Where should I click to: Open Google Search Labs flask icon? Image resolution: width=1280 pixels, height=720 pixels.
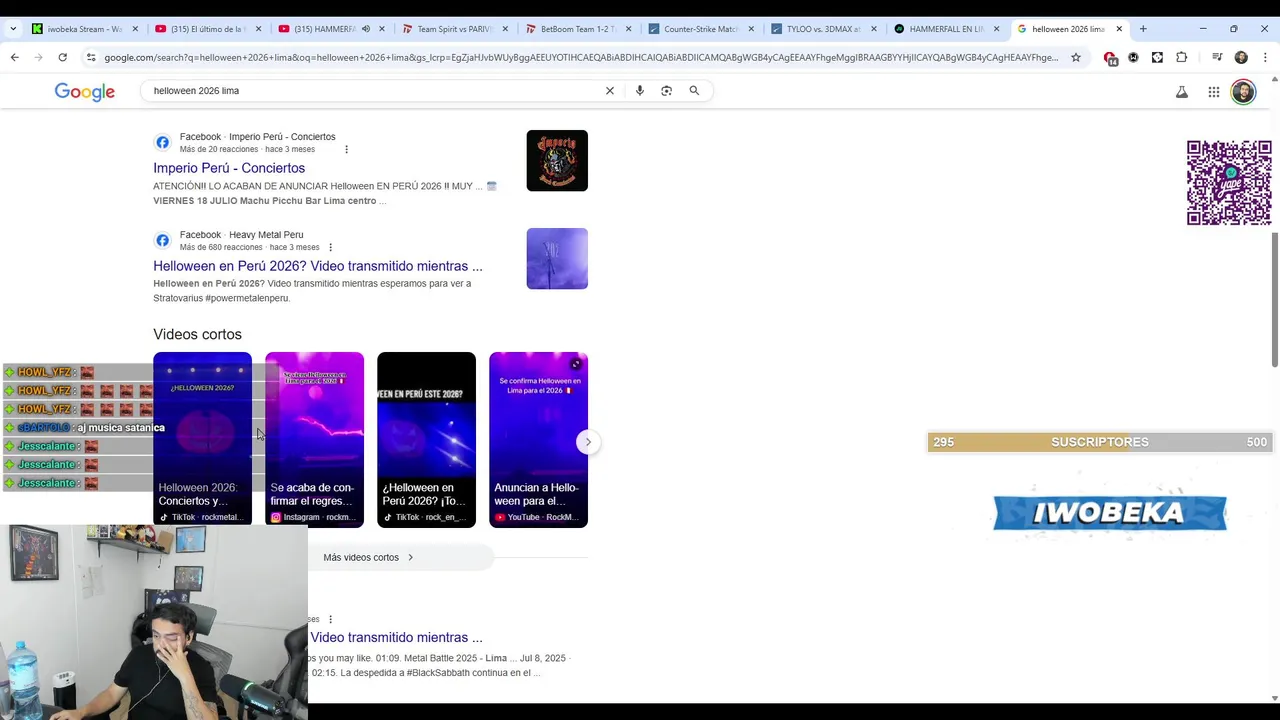click(1182, 92)
